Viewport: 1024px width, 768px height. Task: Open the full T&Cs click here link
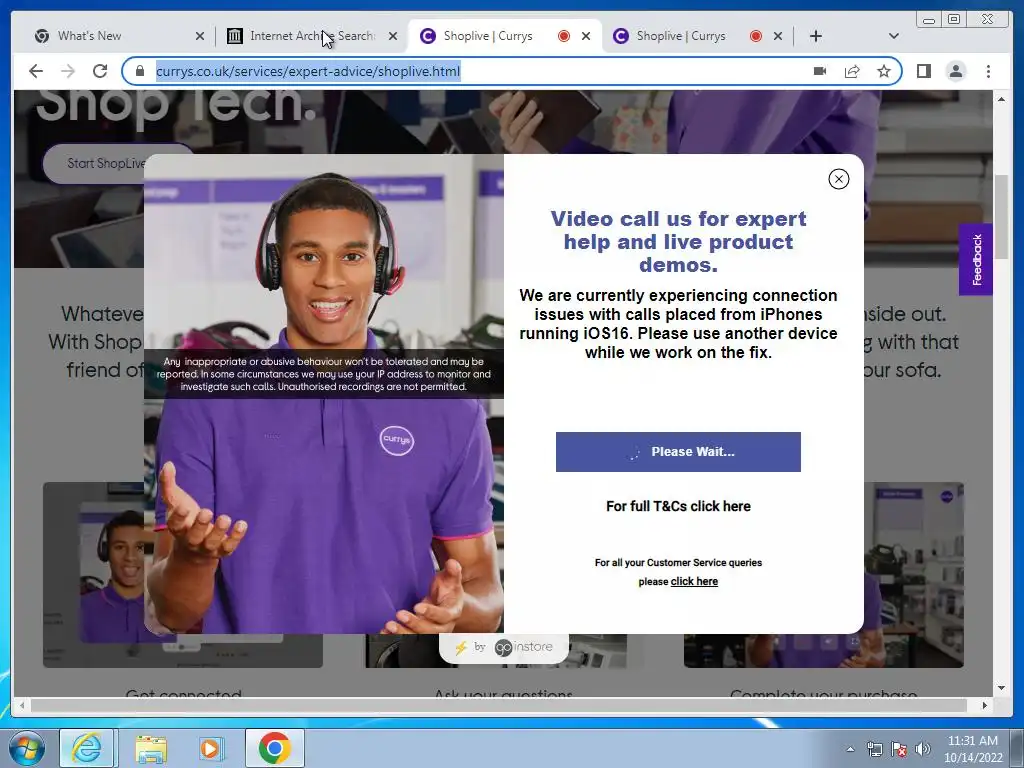pos(678,506)
